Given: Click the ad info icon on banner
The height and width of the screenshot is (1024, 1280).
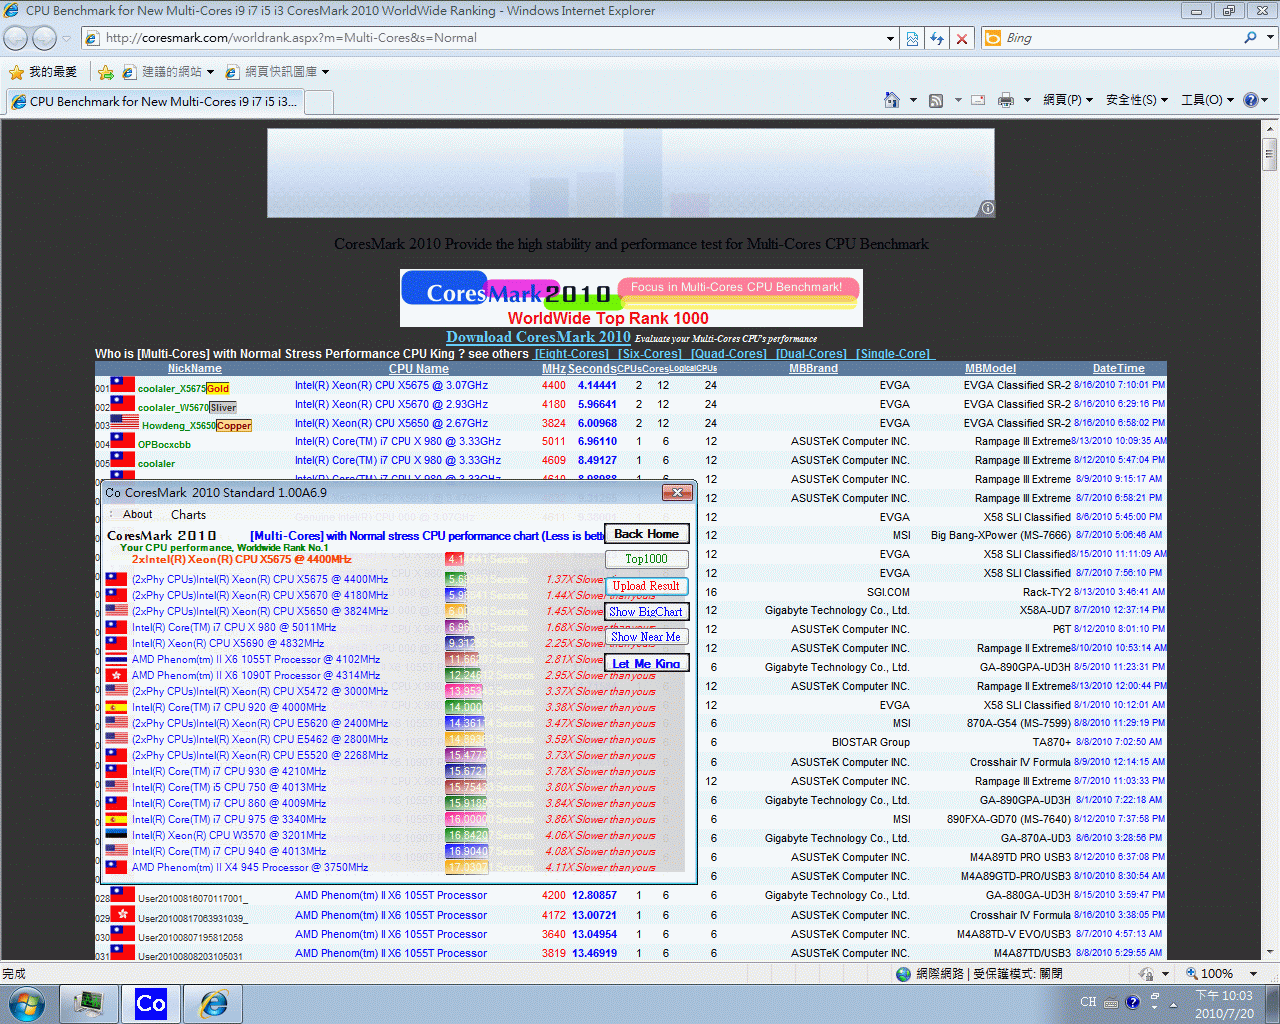Looking at the screenshot, I should 987,208.
